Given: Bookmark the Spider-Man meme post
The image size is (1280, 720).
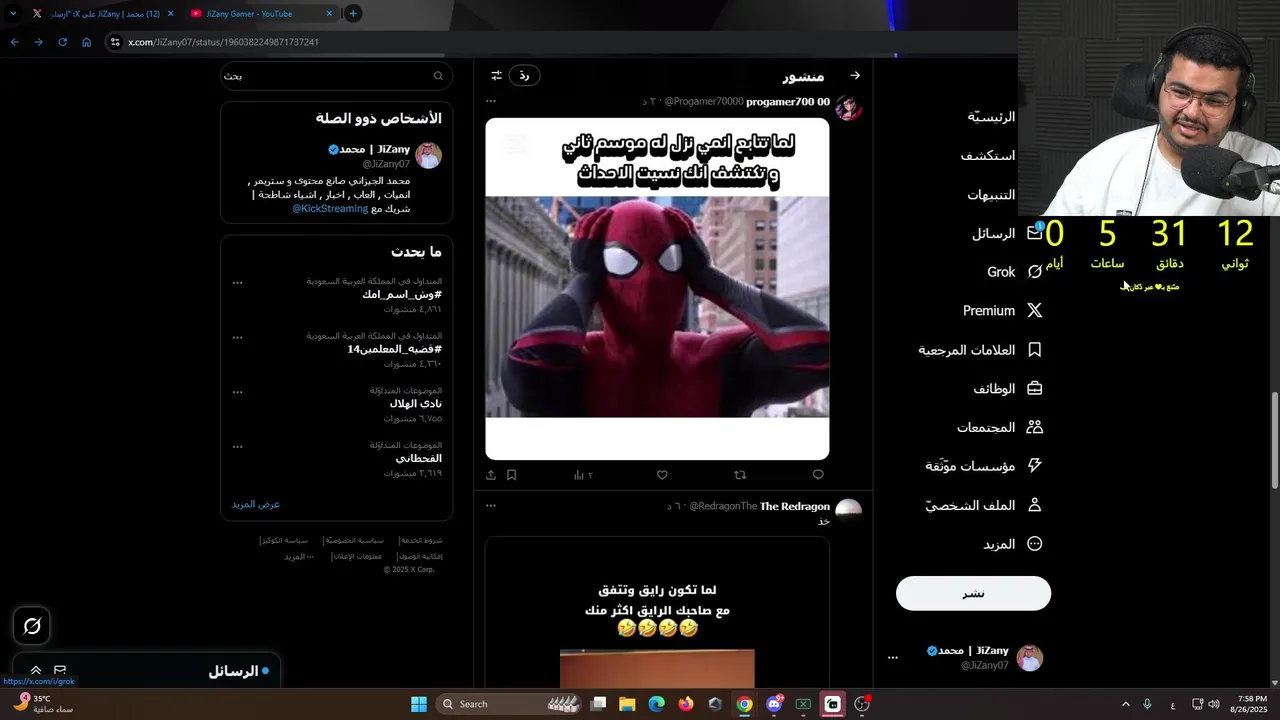Looking at the screenshot, I should pos(511,475).
